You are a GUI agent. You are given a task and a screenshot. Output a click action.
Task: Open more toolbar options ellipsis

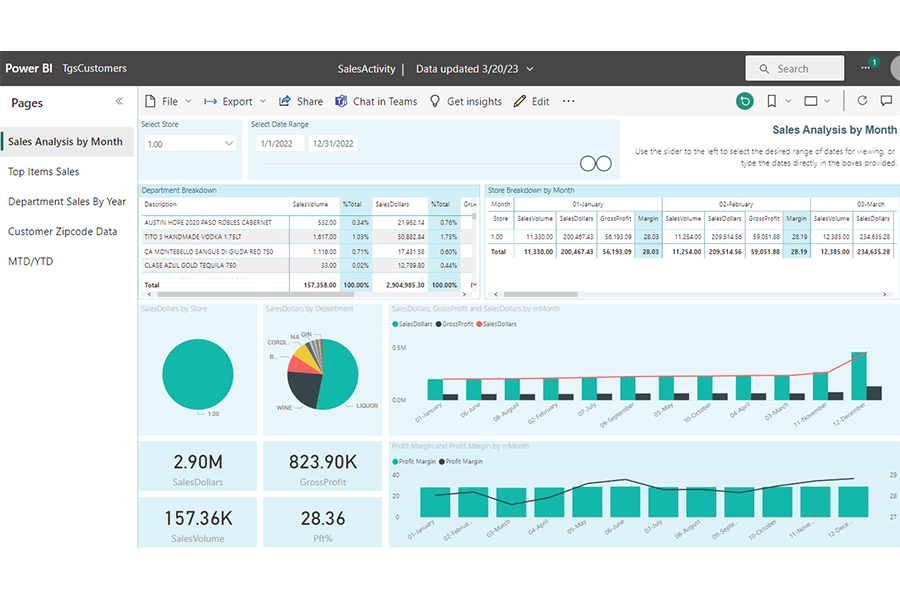pyautogui.click(x=569, y=101)
